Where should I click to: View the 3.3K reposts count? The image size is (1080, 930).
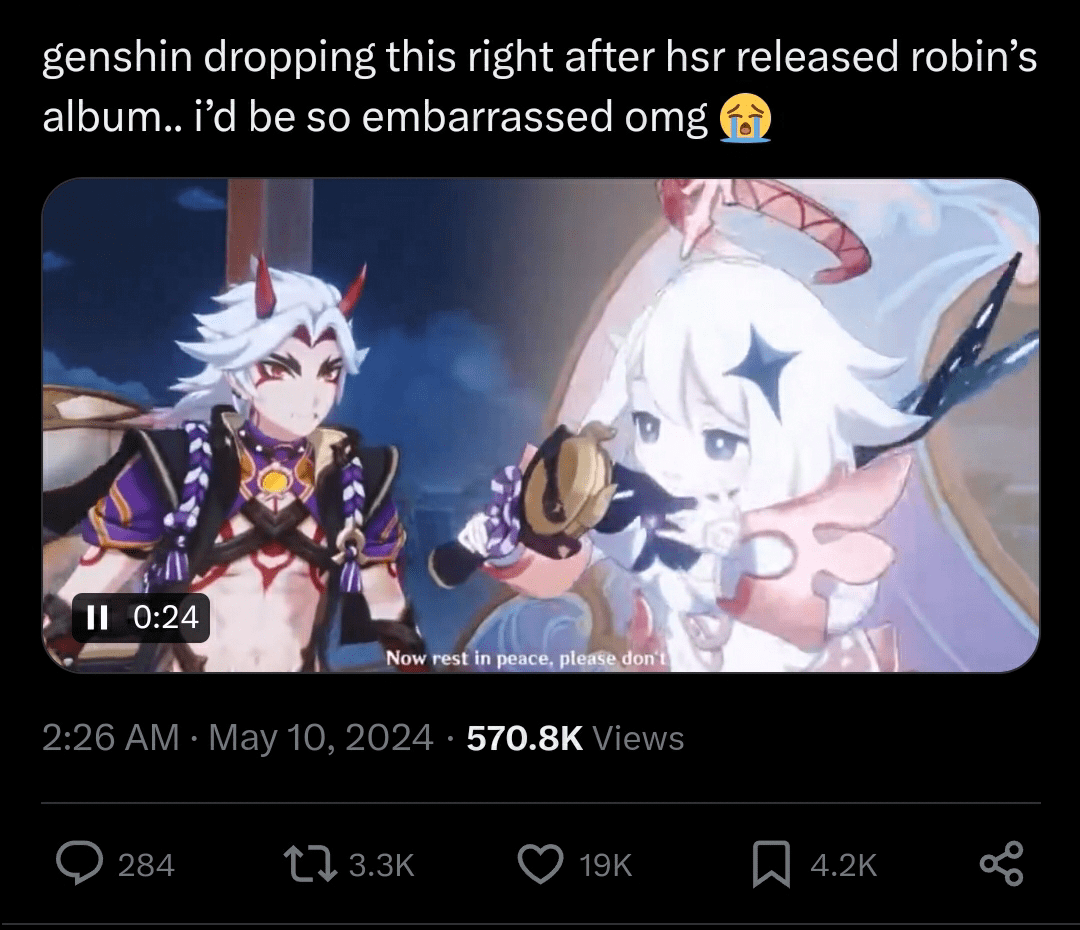382,865
